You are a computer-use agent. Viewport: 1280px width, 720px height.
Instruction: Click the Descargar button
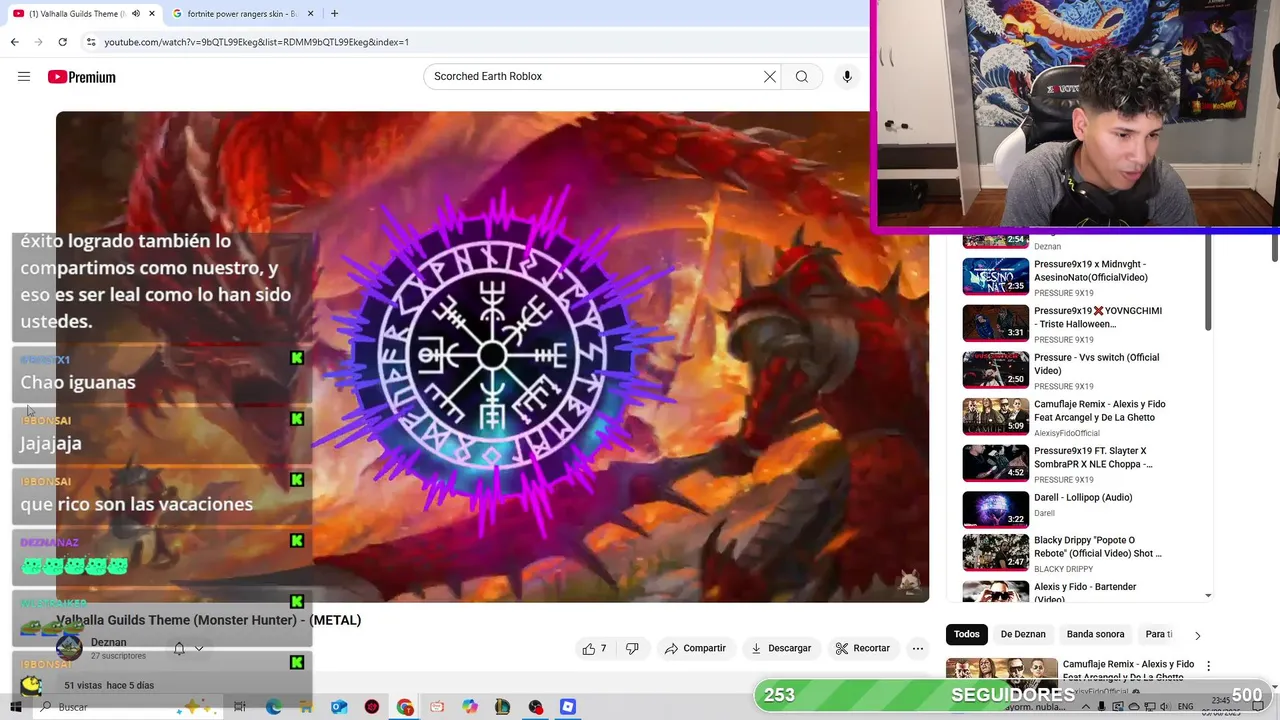[781, 648]
